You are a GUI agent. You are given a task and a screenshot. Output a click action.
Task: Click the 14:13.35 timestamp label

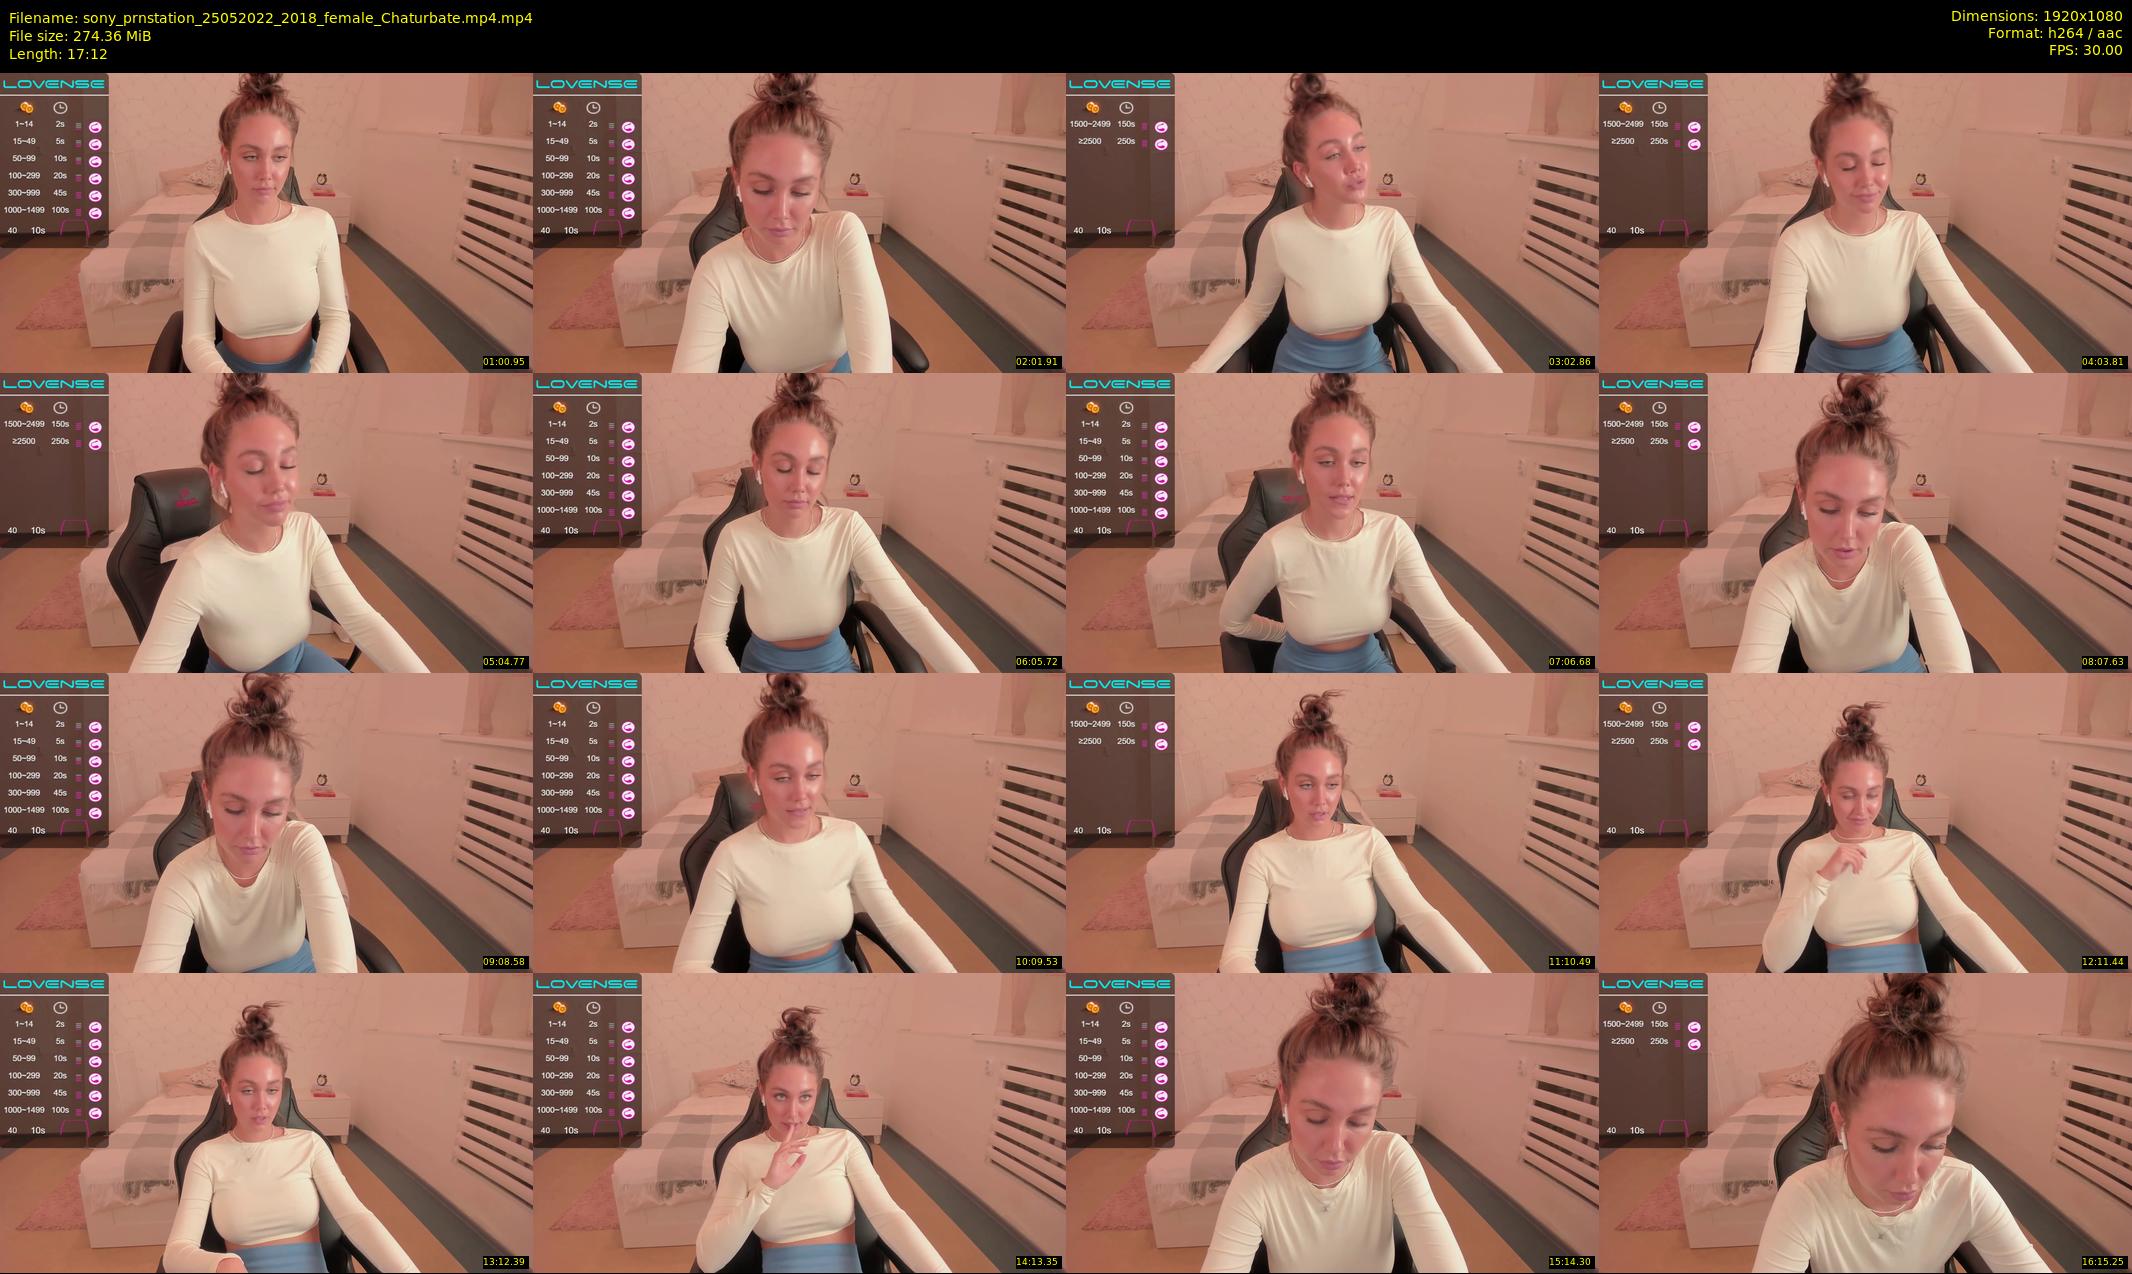coord(1037,1262)
